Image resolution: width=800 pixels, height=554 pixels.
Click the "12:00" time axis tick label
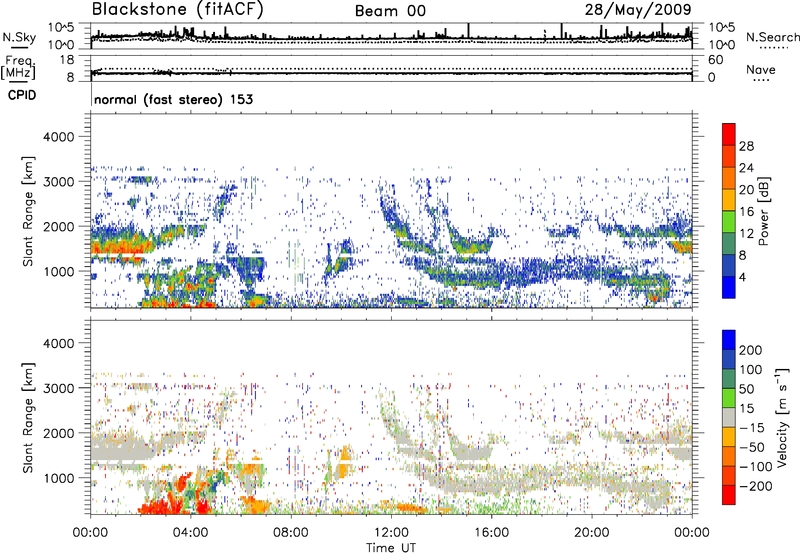391,533
